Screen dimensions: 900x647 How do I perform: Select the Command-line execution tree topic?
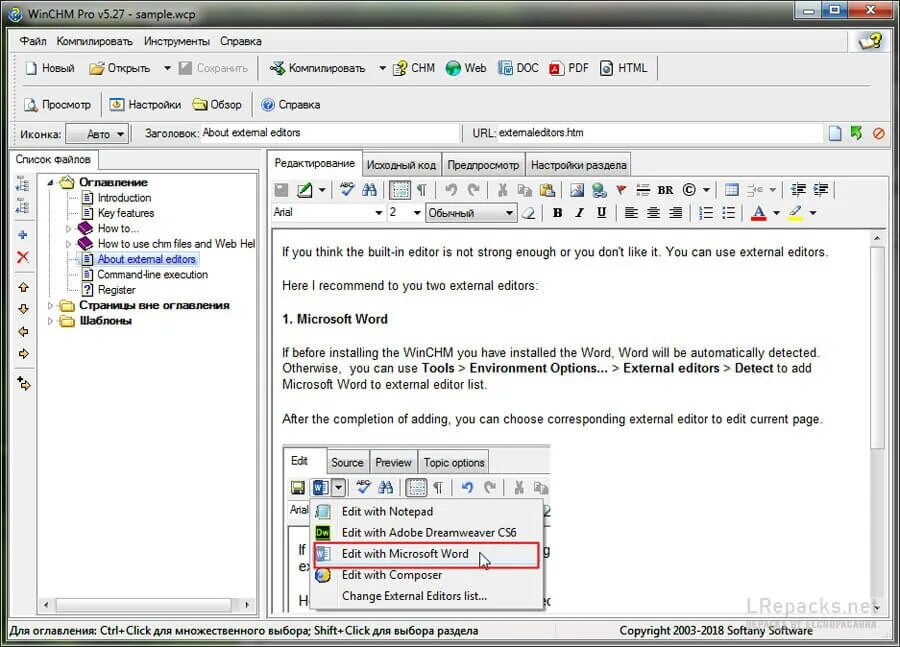[x=152, y=275]
